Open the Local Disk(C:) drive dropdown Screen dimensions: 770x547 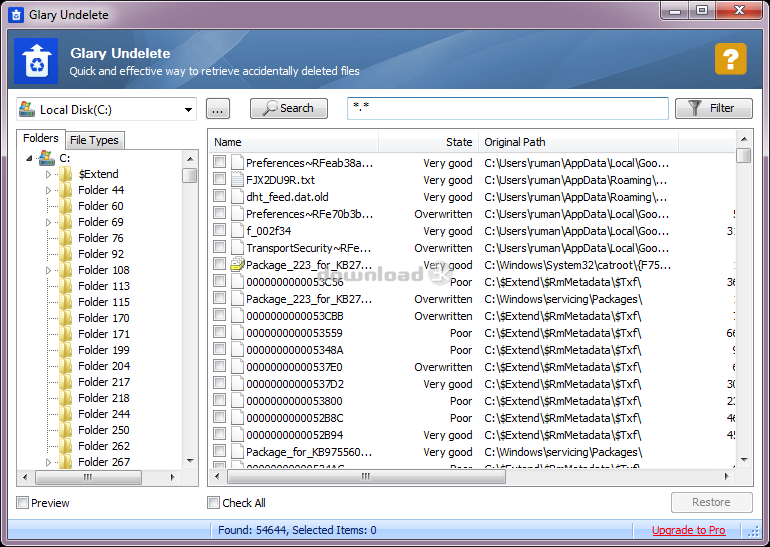click(x=188, y=109)
